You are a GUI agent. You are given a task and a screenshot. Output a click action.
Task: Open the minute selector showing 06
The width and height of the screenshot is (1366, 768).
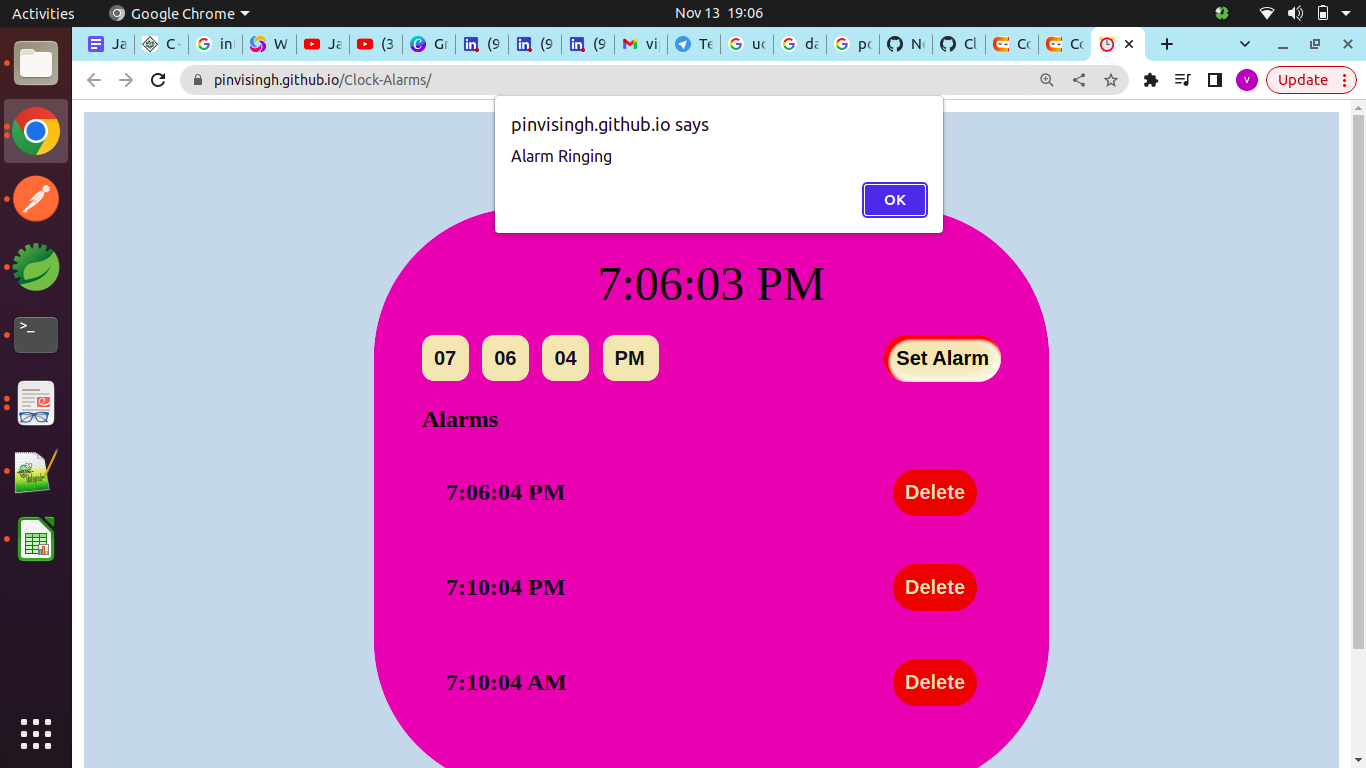pos(505,358)
